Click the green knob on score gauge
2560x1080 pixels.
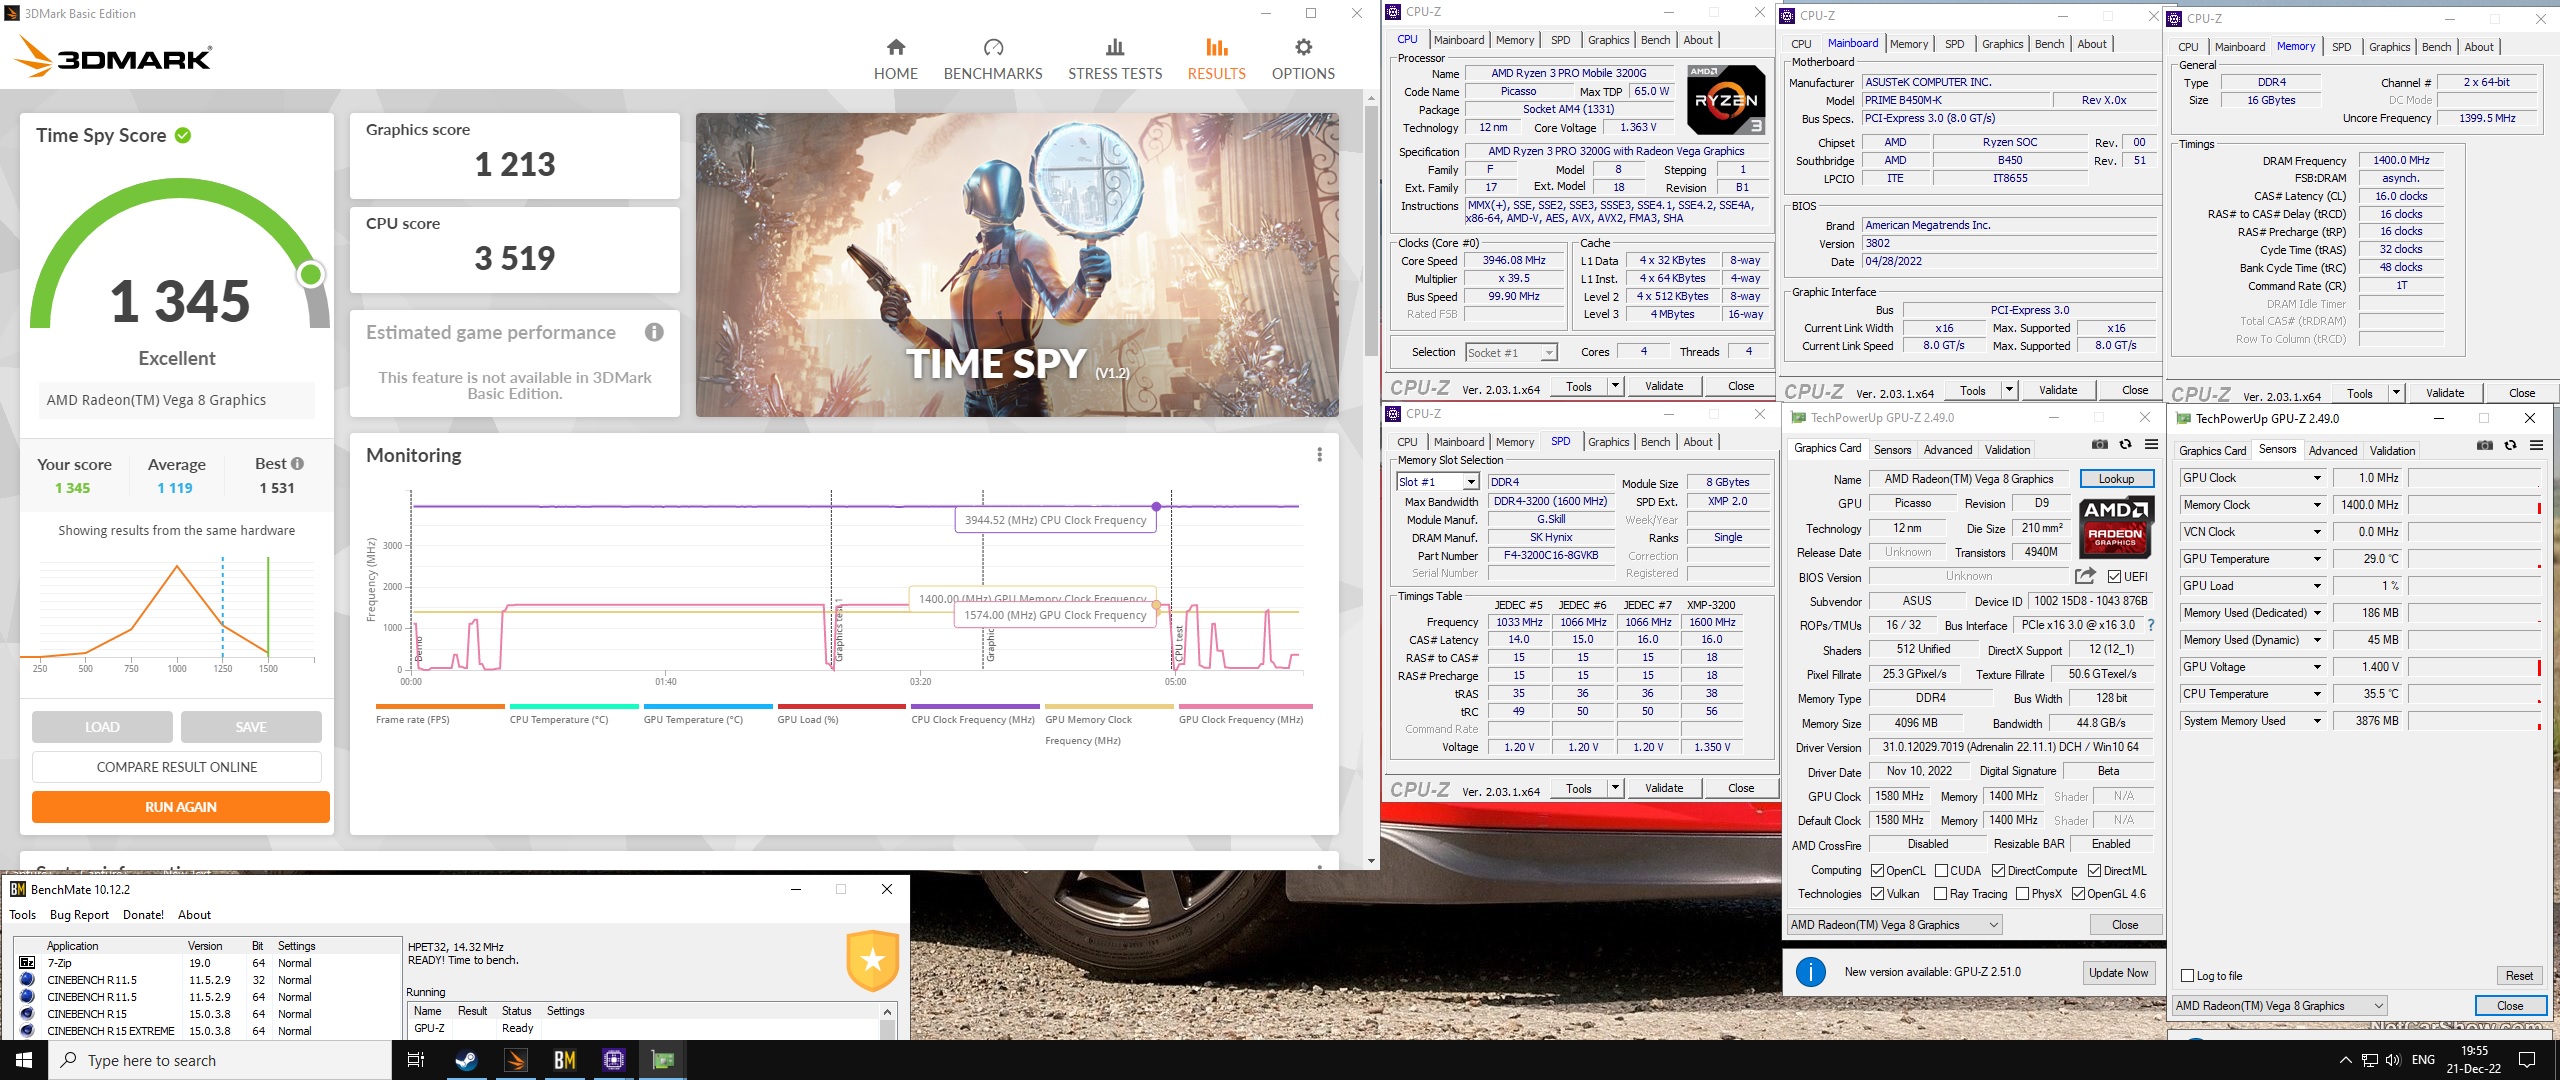pos(311,273)
